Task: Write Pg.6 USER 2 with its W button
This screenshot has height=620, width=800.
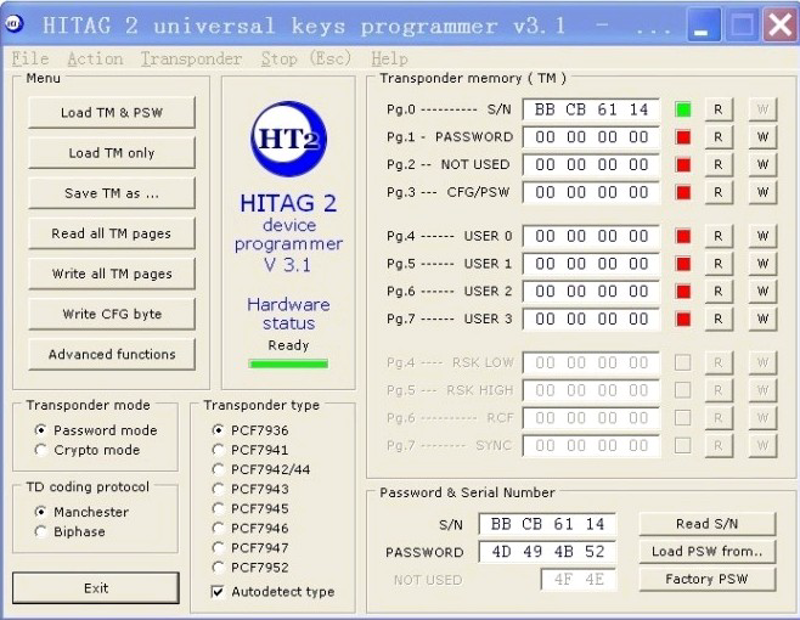Action: (x=762, y=291)
